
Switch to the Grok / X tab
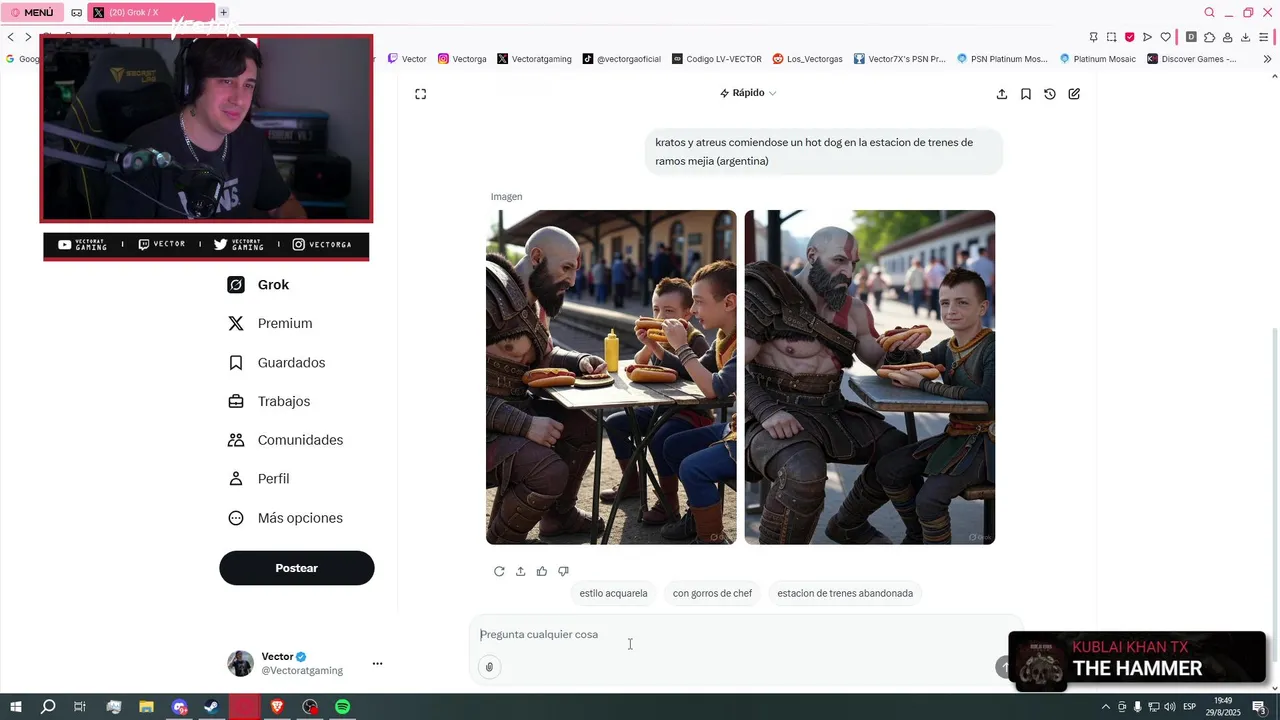(x=151, y=12)
